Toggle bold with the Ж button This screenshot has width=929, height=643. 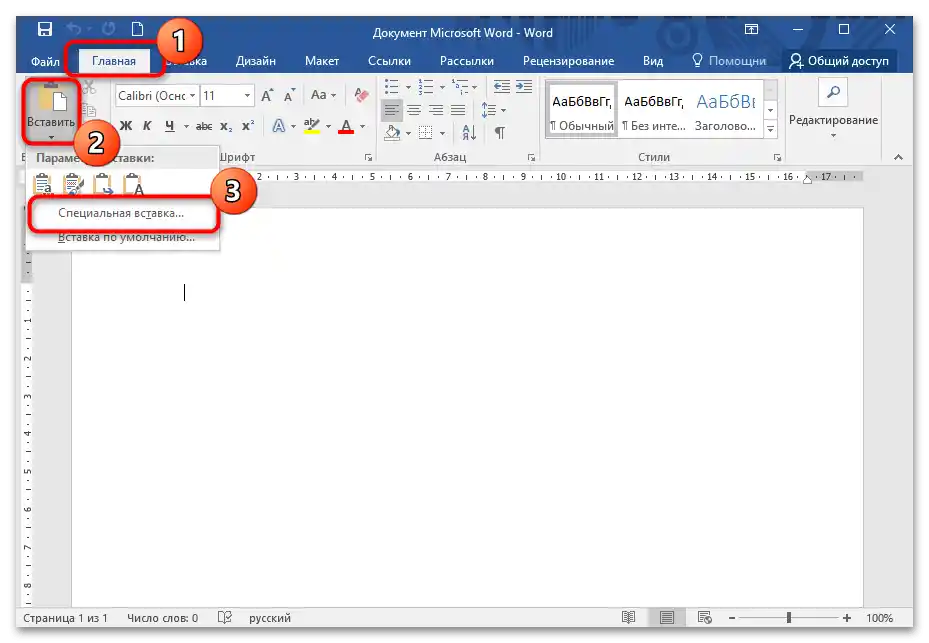tap(126, 126)
